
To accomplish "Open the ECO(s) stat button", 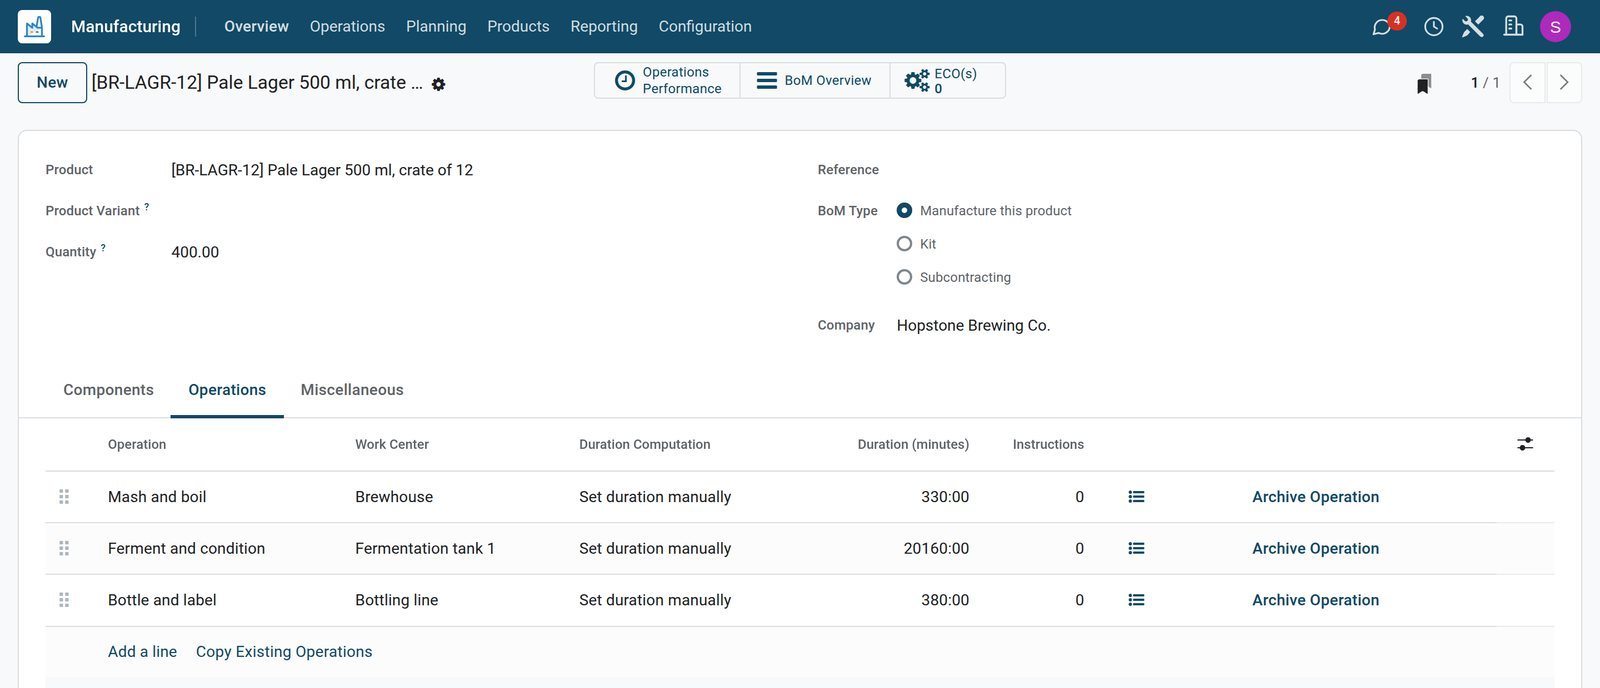I will (948, 81).
